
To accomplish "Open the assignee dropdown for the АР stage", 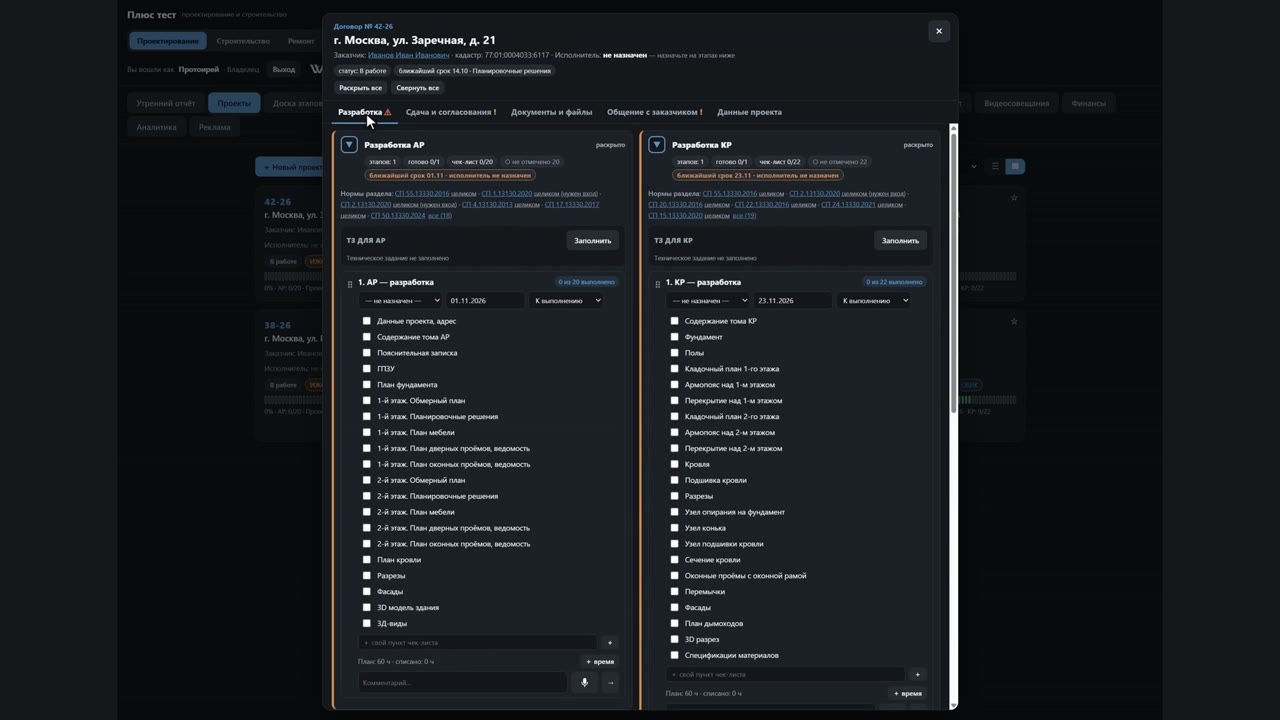I will (x=400, y=300).
